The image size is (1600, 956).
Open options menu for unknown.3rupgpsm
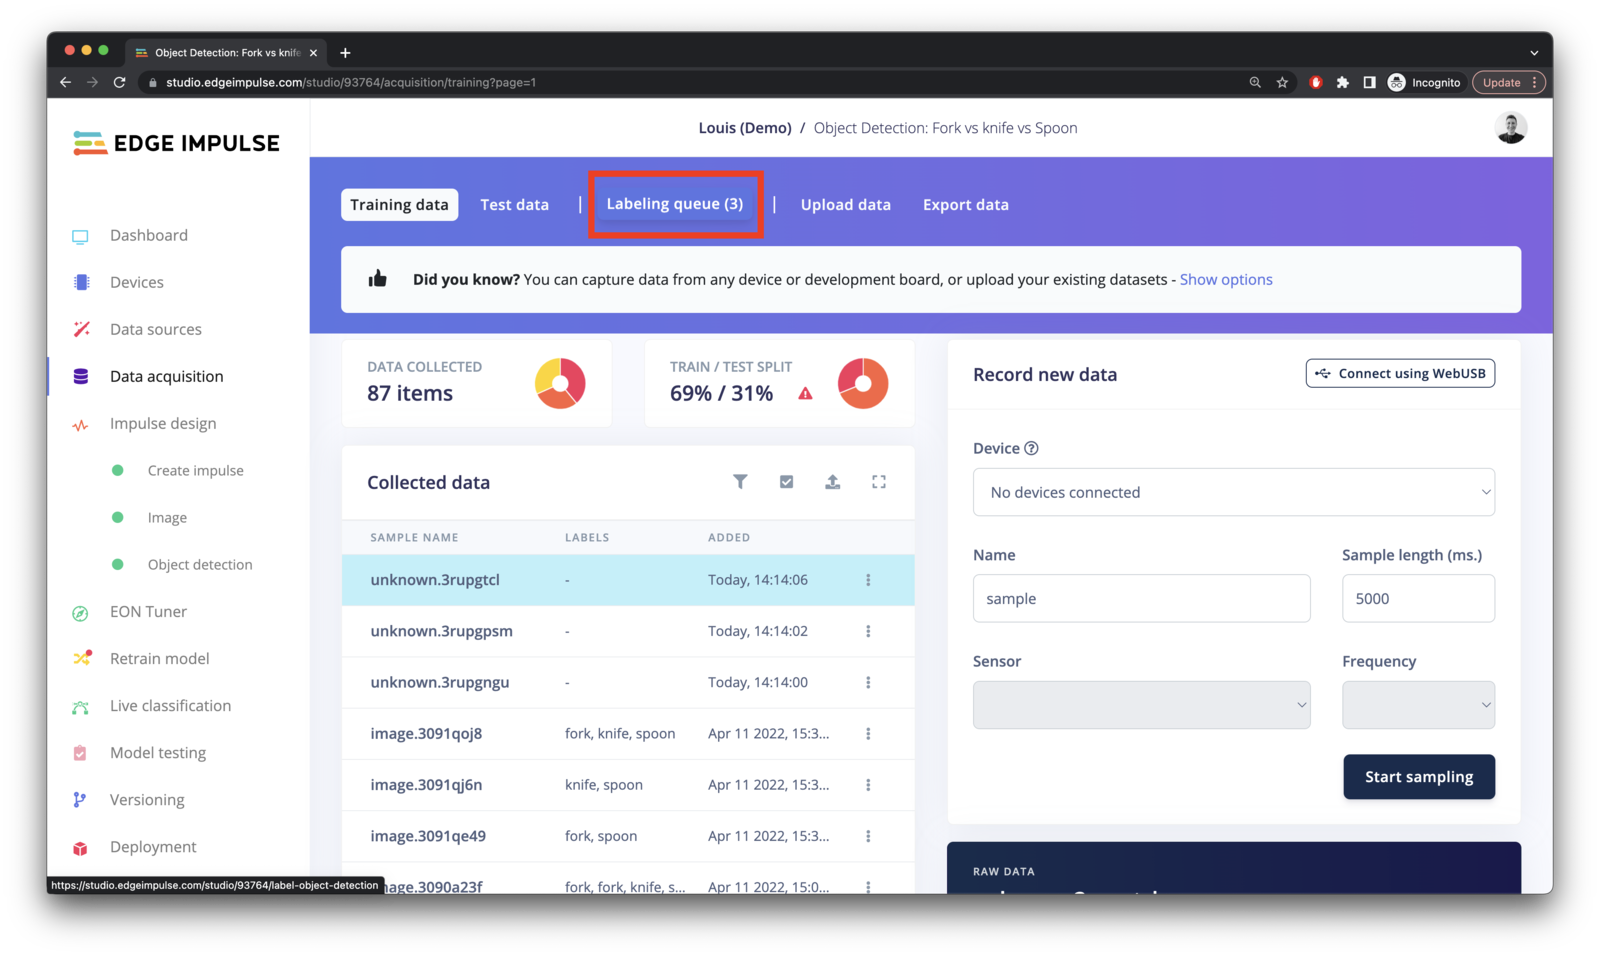[x=868, y=631]
